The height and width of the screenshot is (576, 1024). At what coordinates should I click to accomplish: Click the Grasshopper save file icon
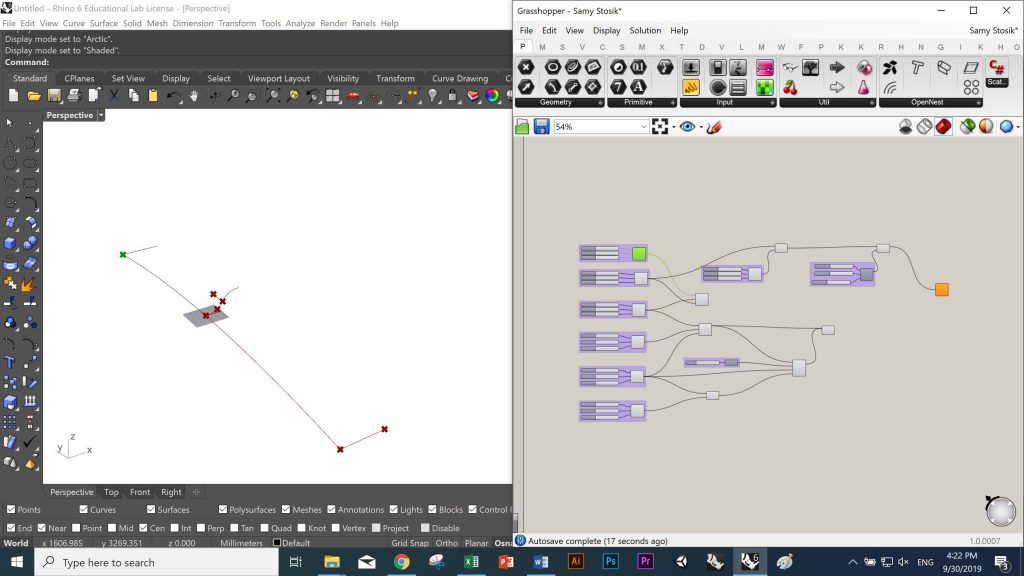(x=541, y=127)
